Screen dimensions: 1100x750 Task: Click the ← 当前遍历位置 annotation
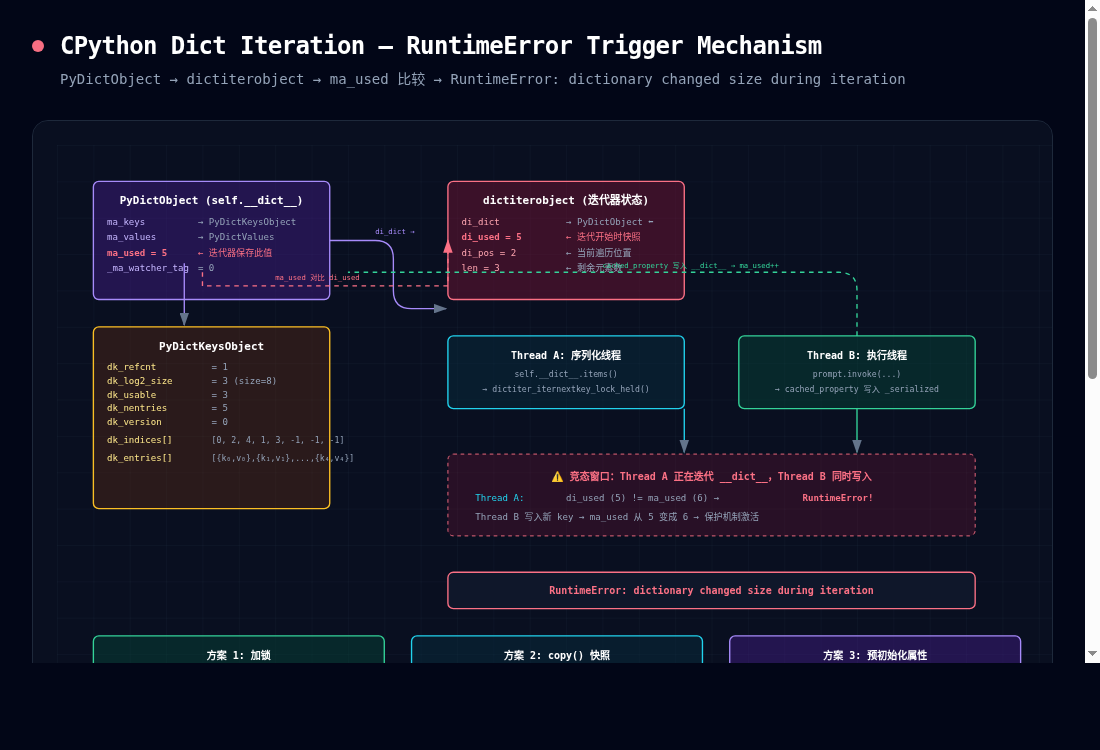[598, 253]
